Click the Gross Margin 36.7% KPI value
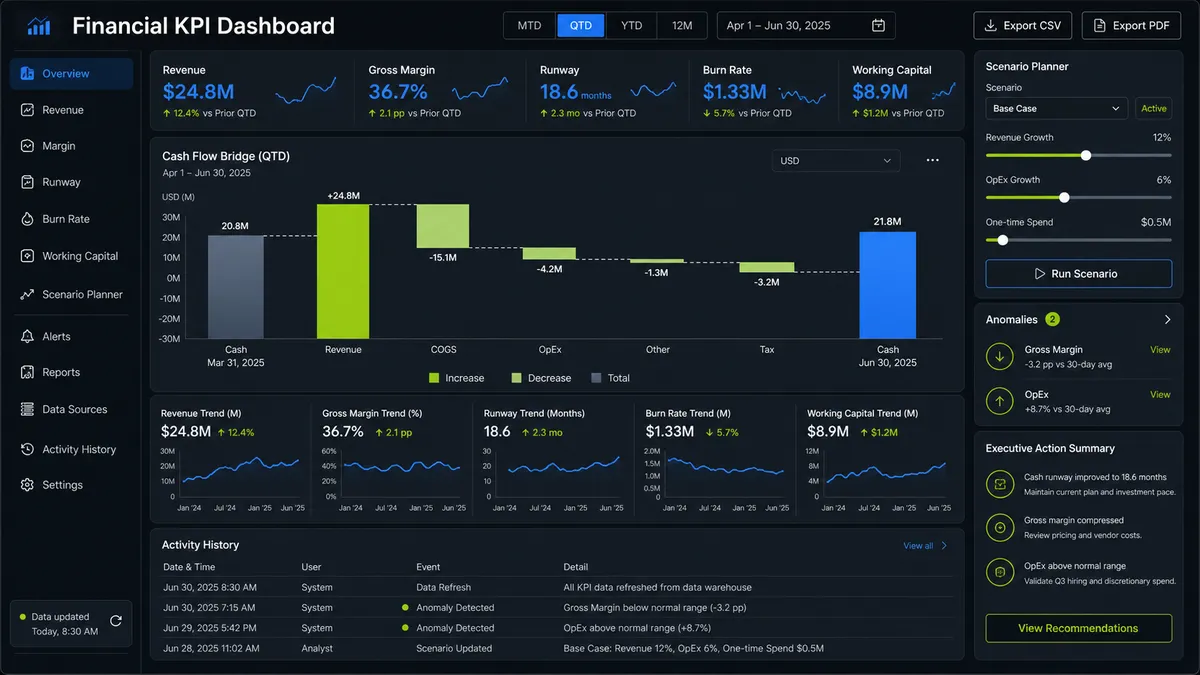 click(398, 92)
